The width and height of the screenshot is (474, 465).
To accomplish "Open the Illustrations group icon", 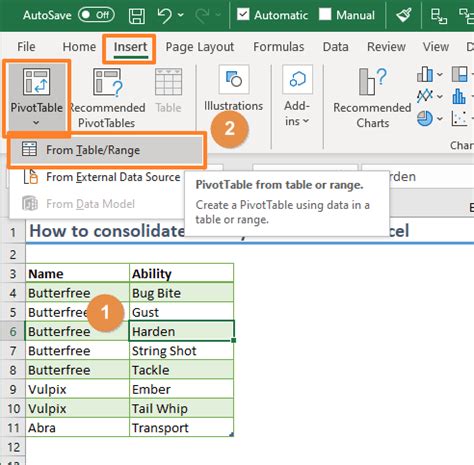I will point(234,79).
